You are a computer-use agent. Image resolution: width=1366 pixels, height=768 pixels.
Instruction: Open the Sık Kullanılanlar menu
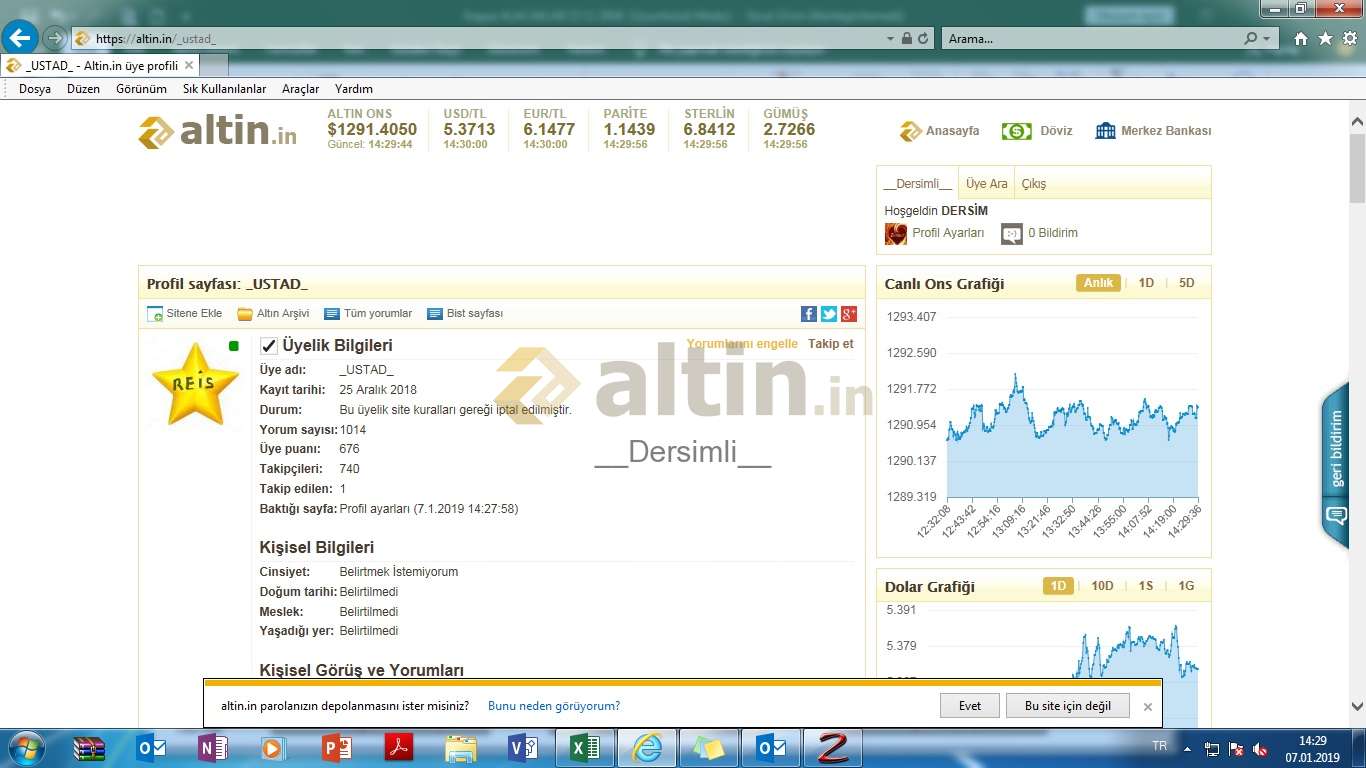tap(224, 89)
